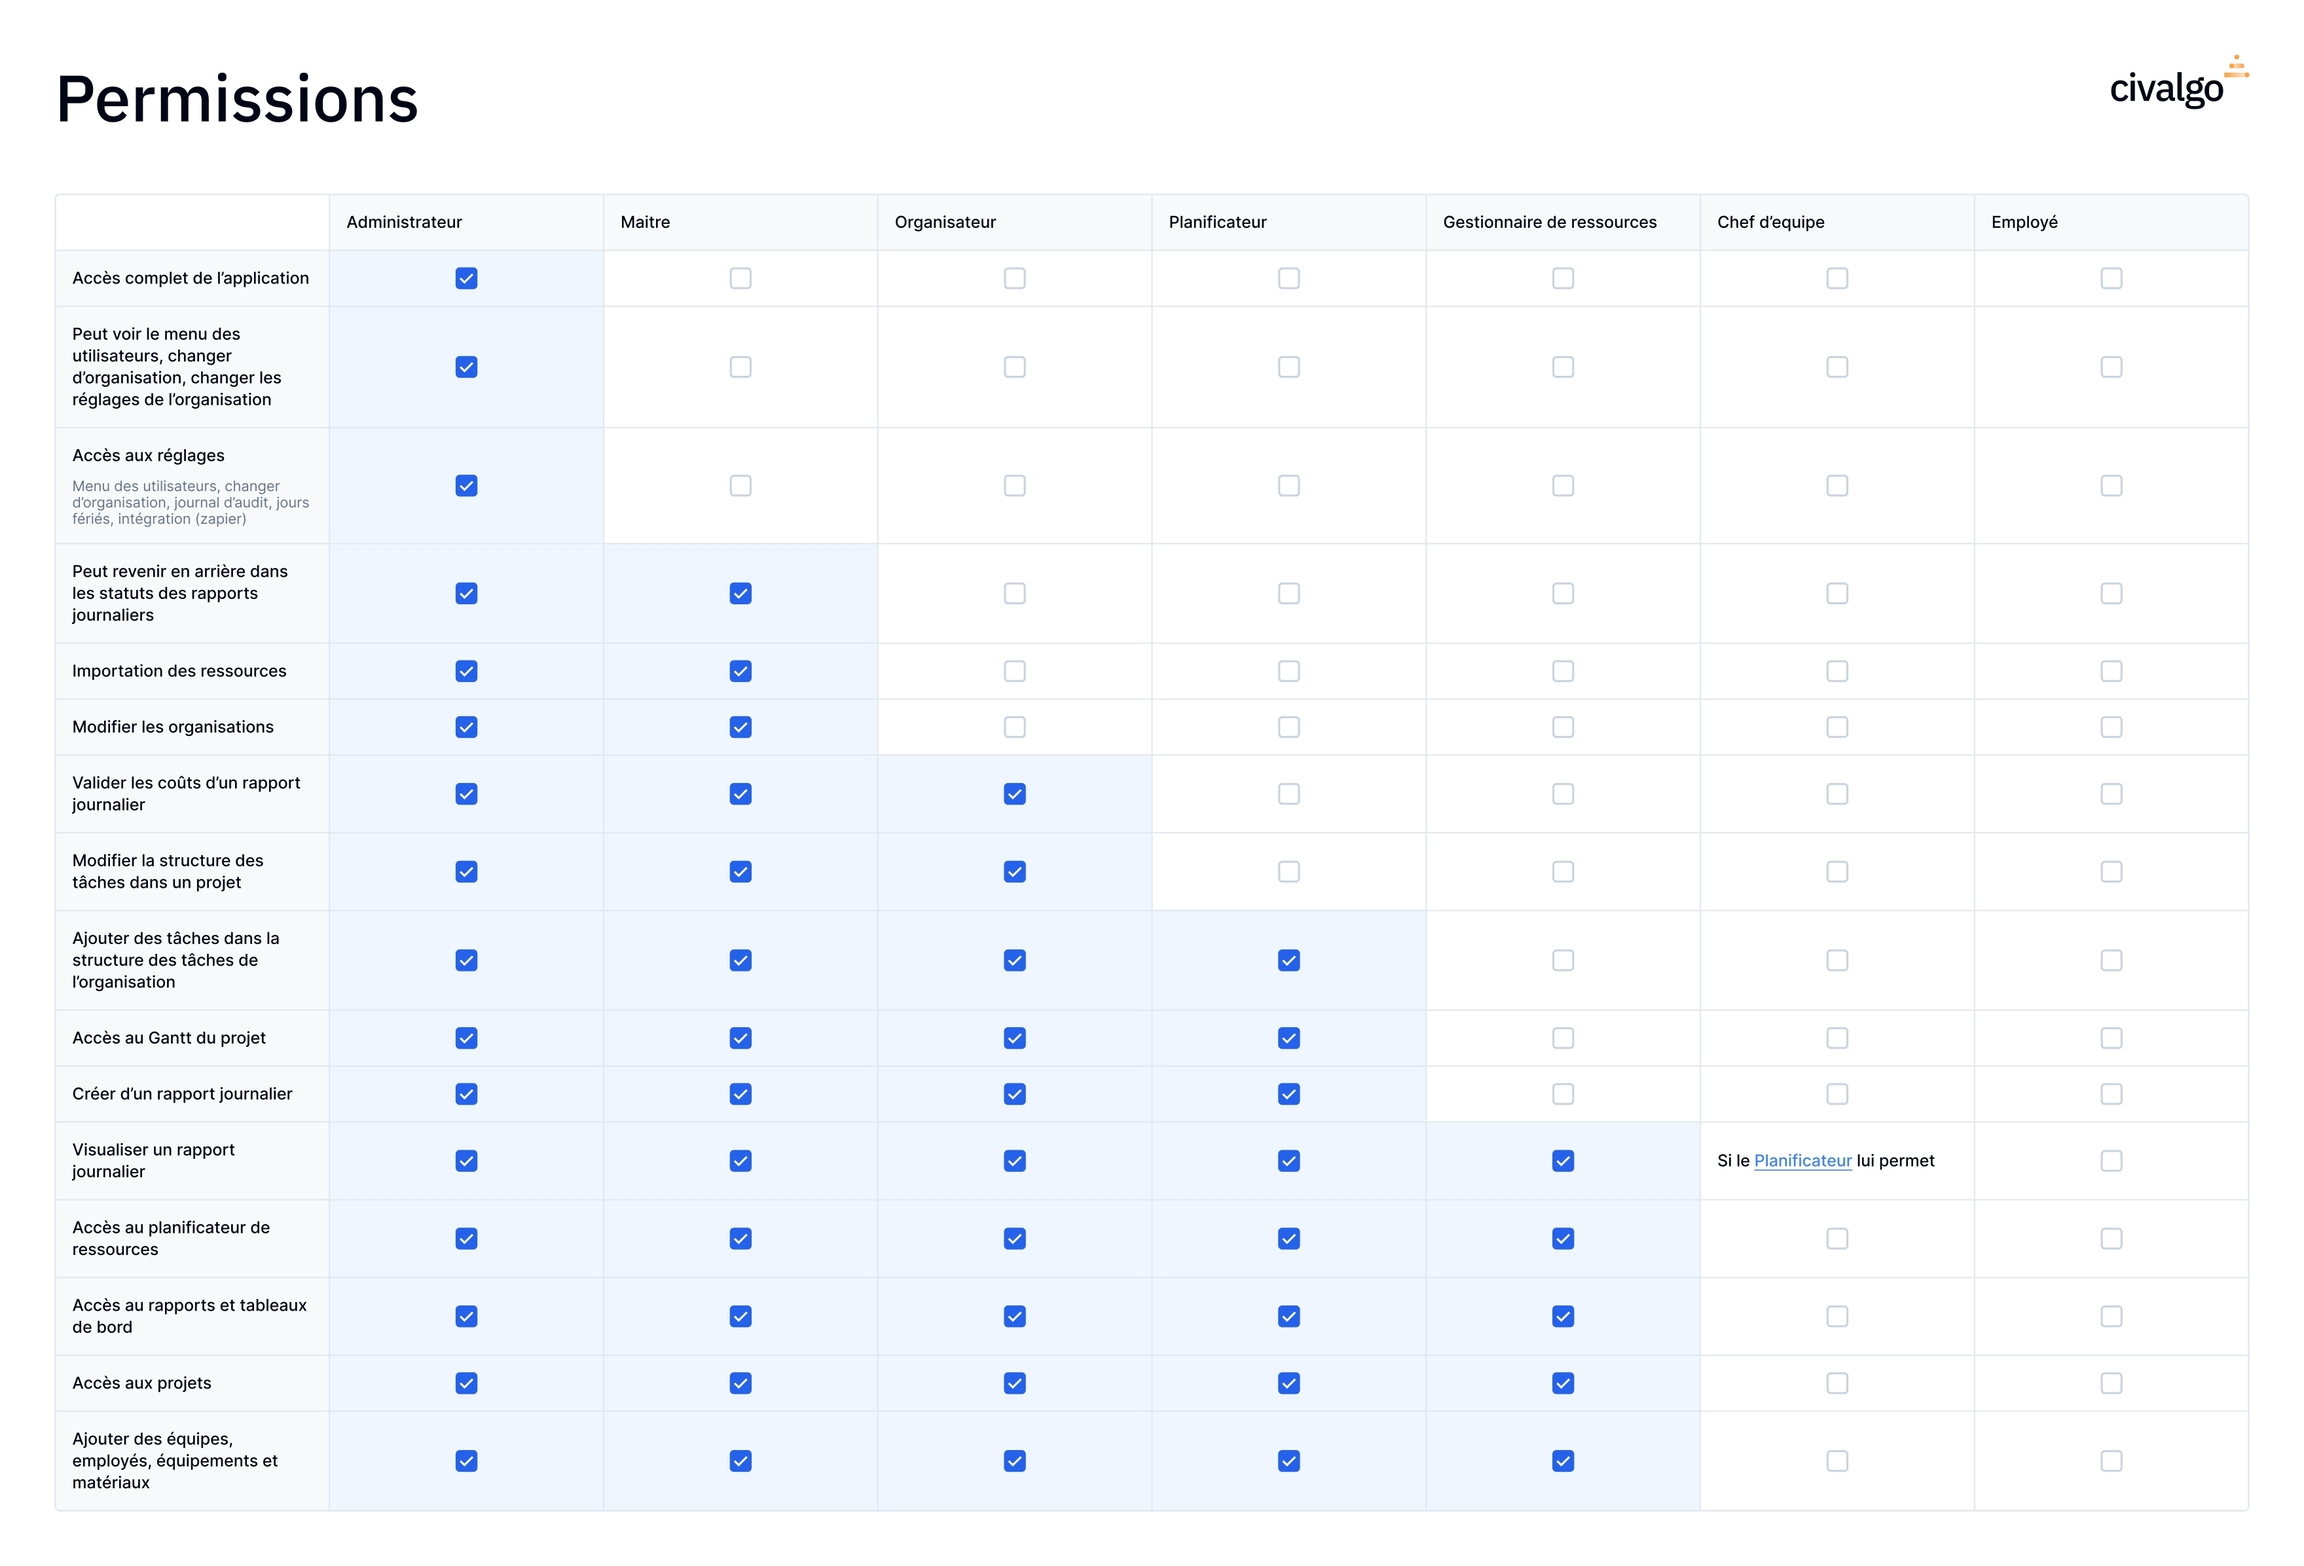Viewport: 2304px width, 1566px height.
Task: Uncheck Maitre Peut revenir en arrière checkbox
Action: click(x=740, y=593)
